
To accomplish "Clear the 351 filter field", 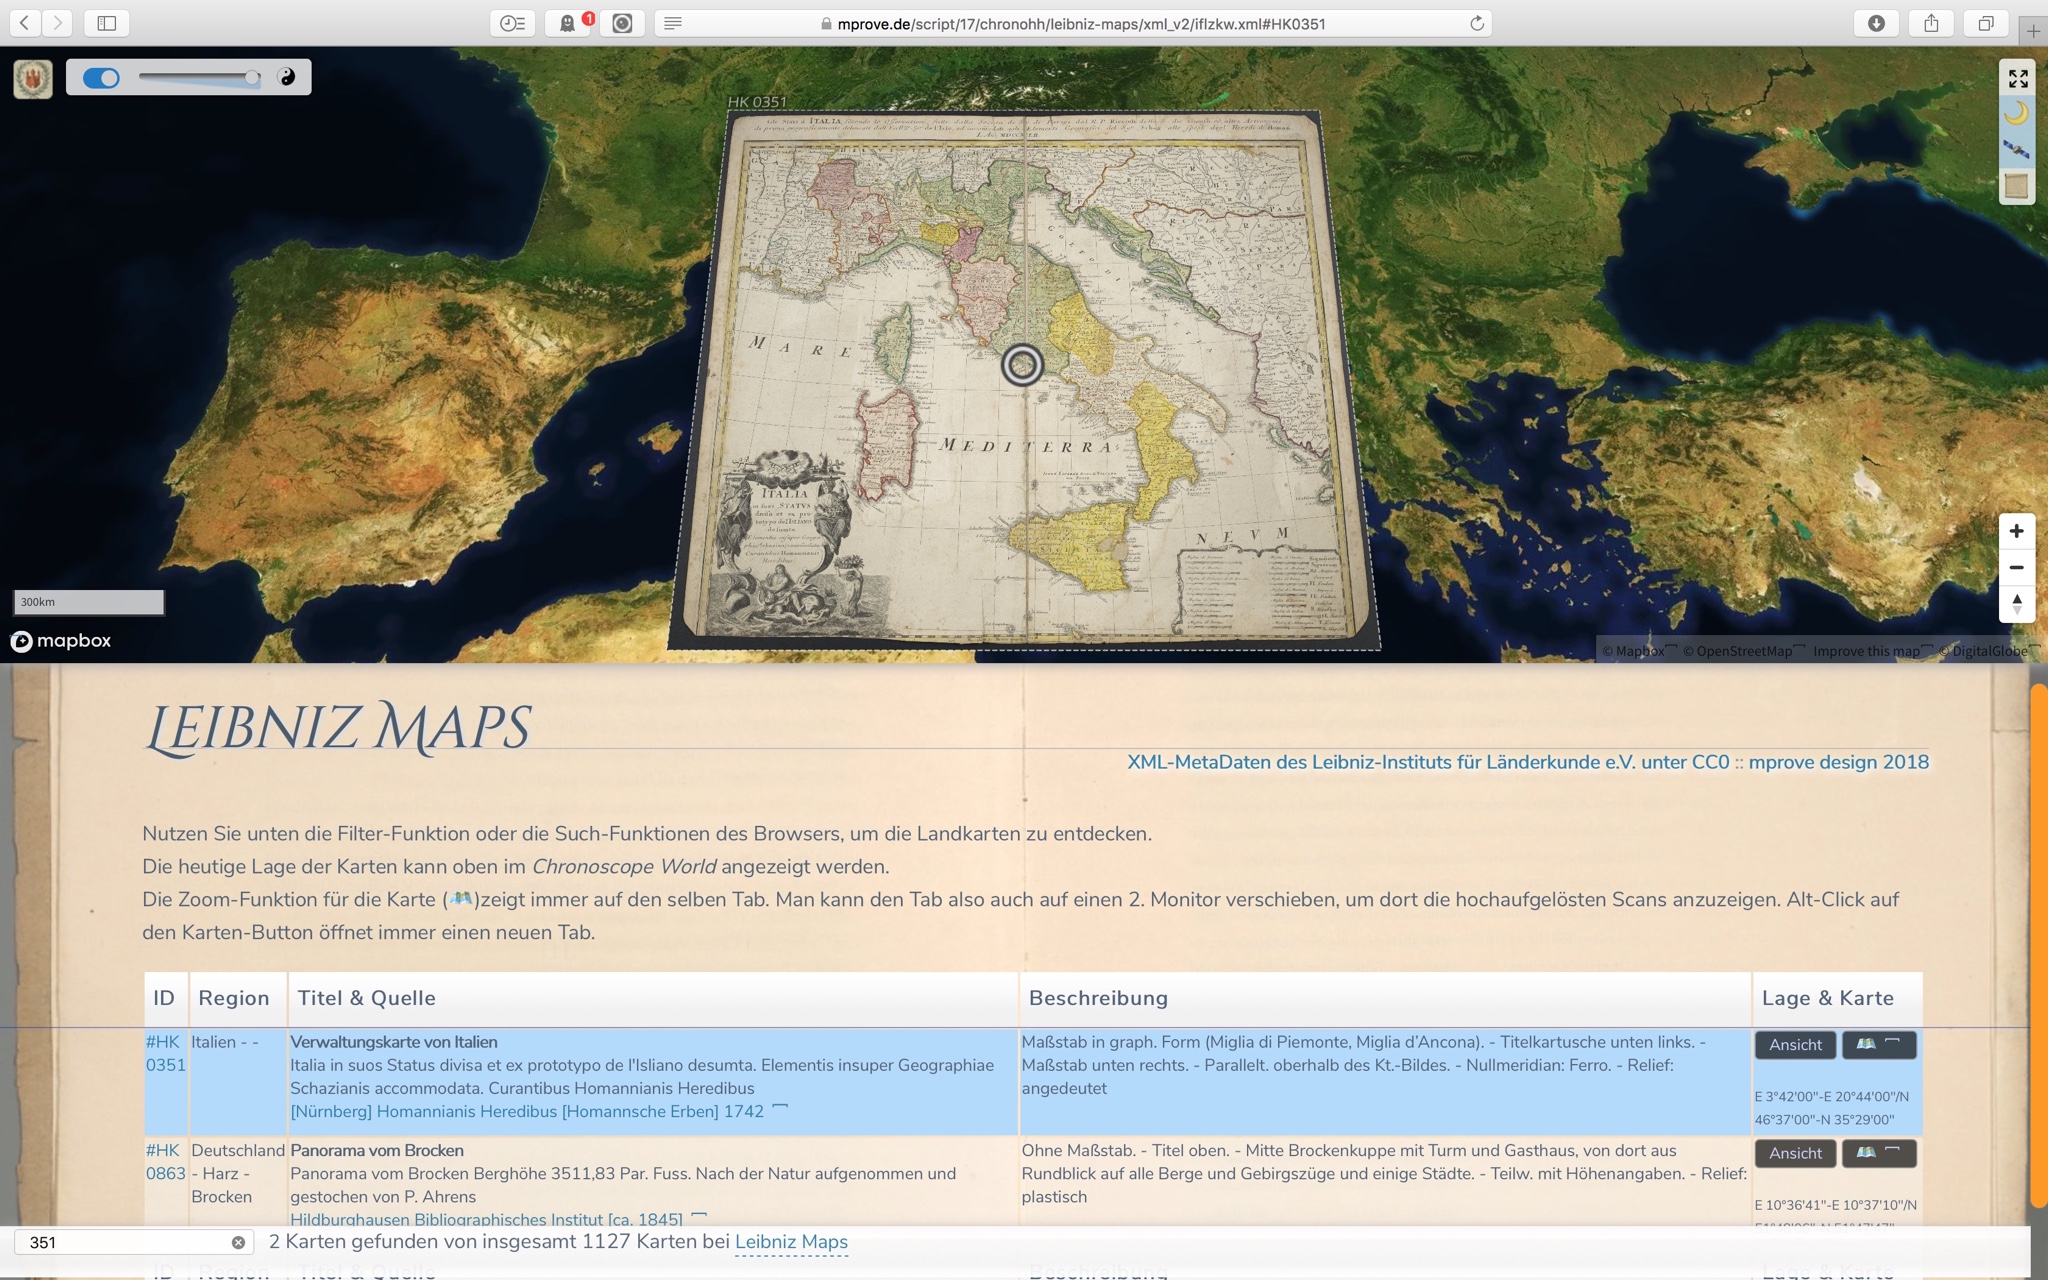I will point(238,1242).
